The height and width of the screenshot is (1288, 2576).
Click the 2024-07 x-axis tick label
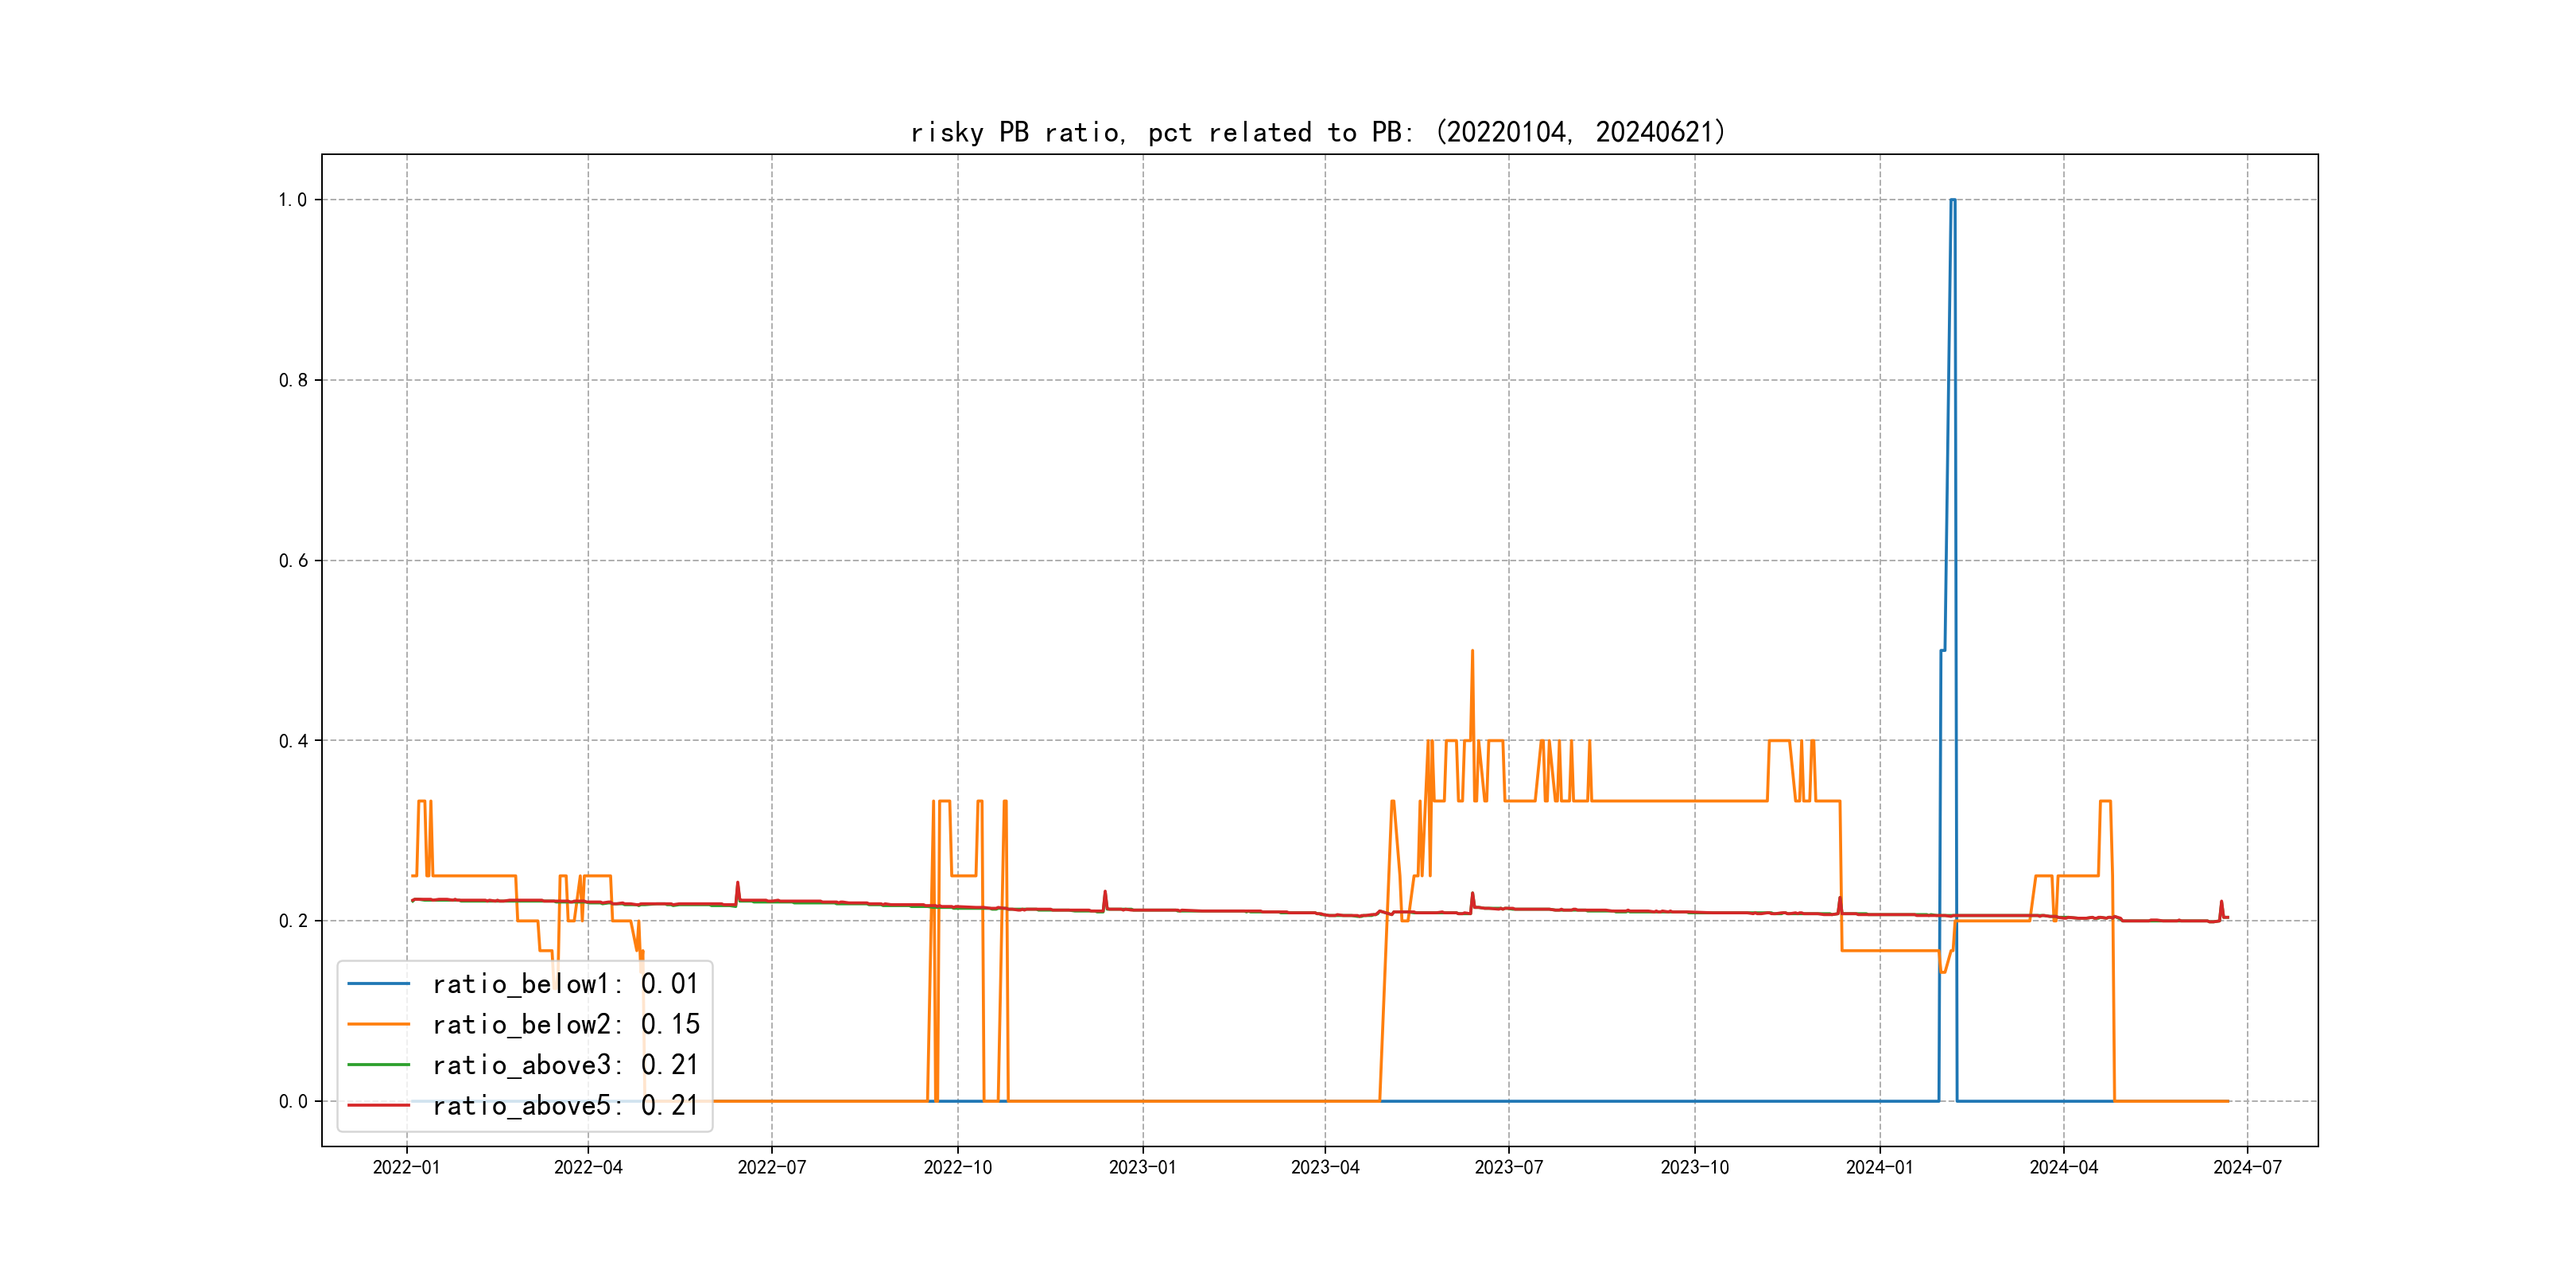point(2247,1167)
